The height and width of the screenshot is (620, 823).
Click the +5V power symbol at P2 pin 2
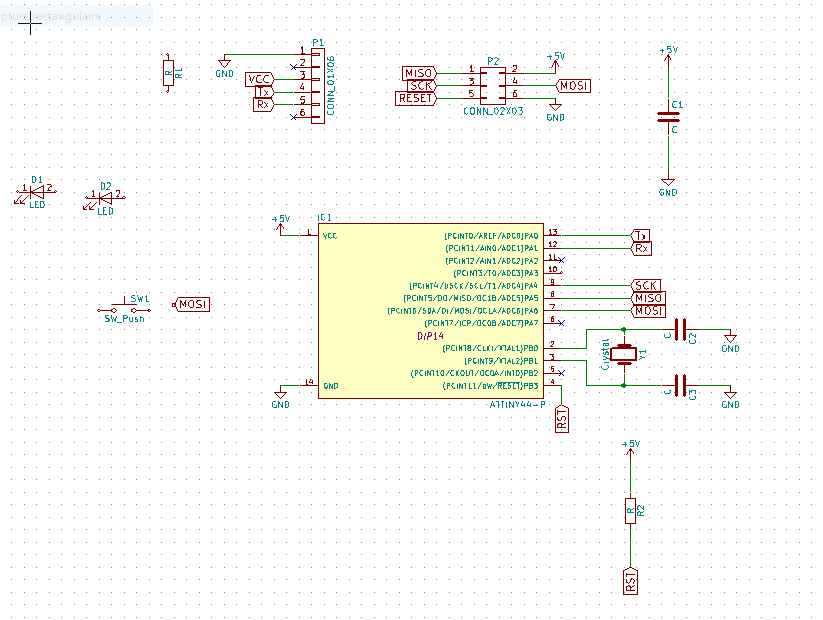[x=555, y=61]
